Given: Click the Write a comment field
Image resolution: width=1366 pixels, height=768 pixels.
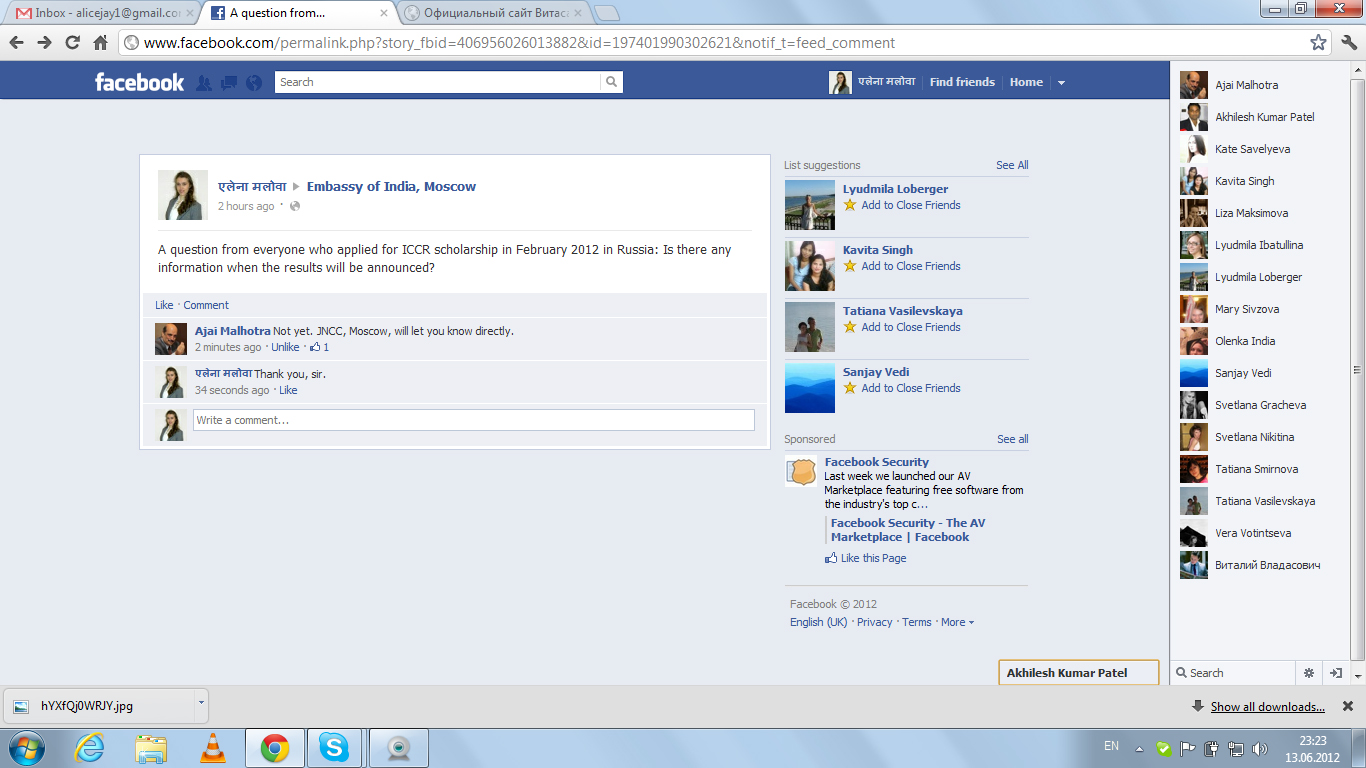Looking at the screenshot, I should click(473, 420).
